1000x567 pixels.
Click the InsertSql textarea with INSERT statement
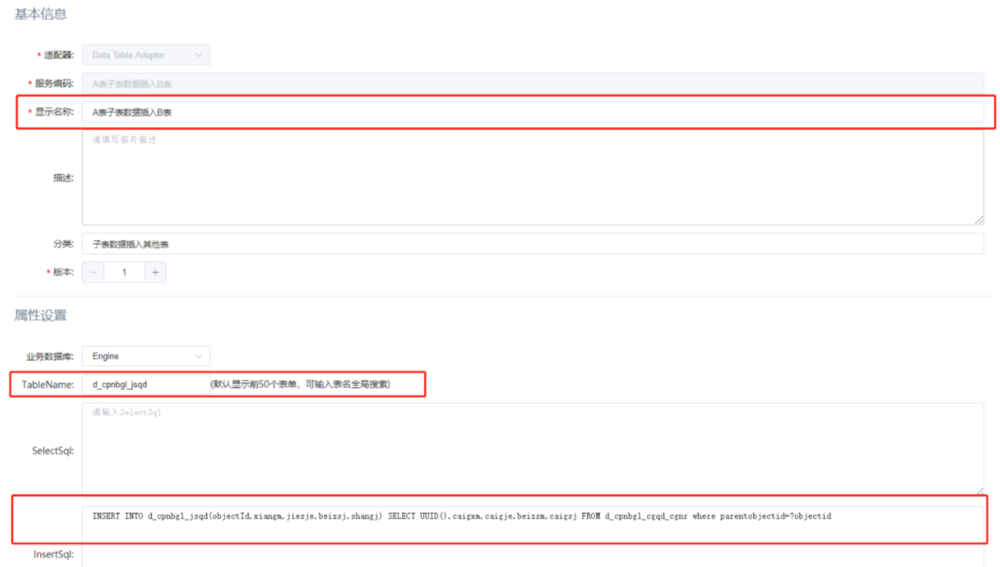[532, 530]
